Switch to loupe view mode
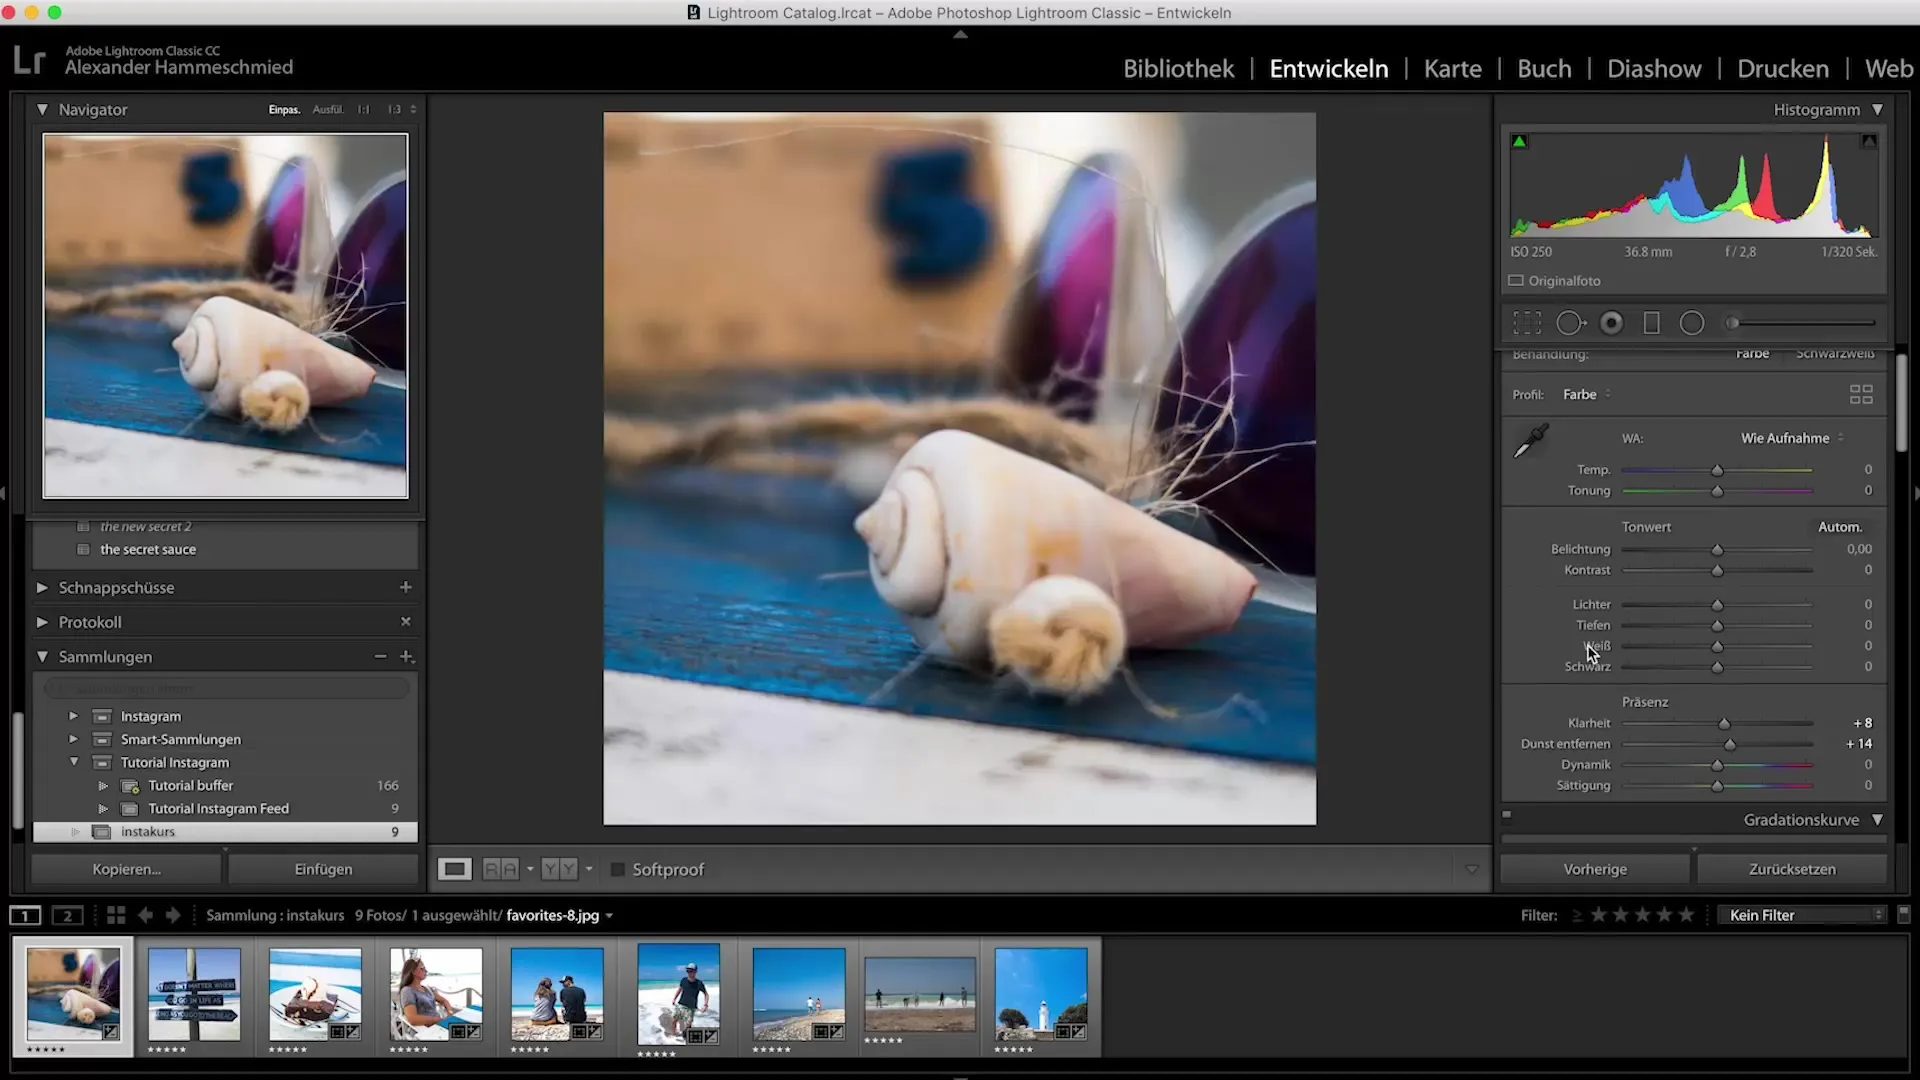Viewport: 1920px width, 1080px height. pyautogui.click(x=454, y=869)
